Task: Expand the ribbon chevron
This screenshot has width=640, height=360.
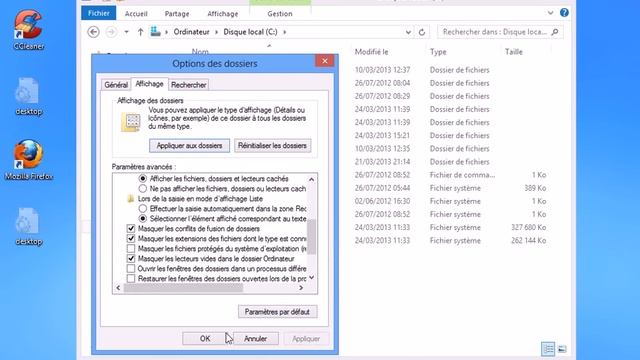Action: 550,13
